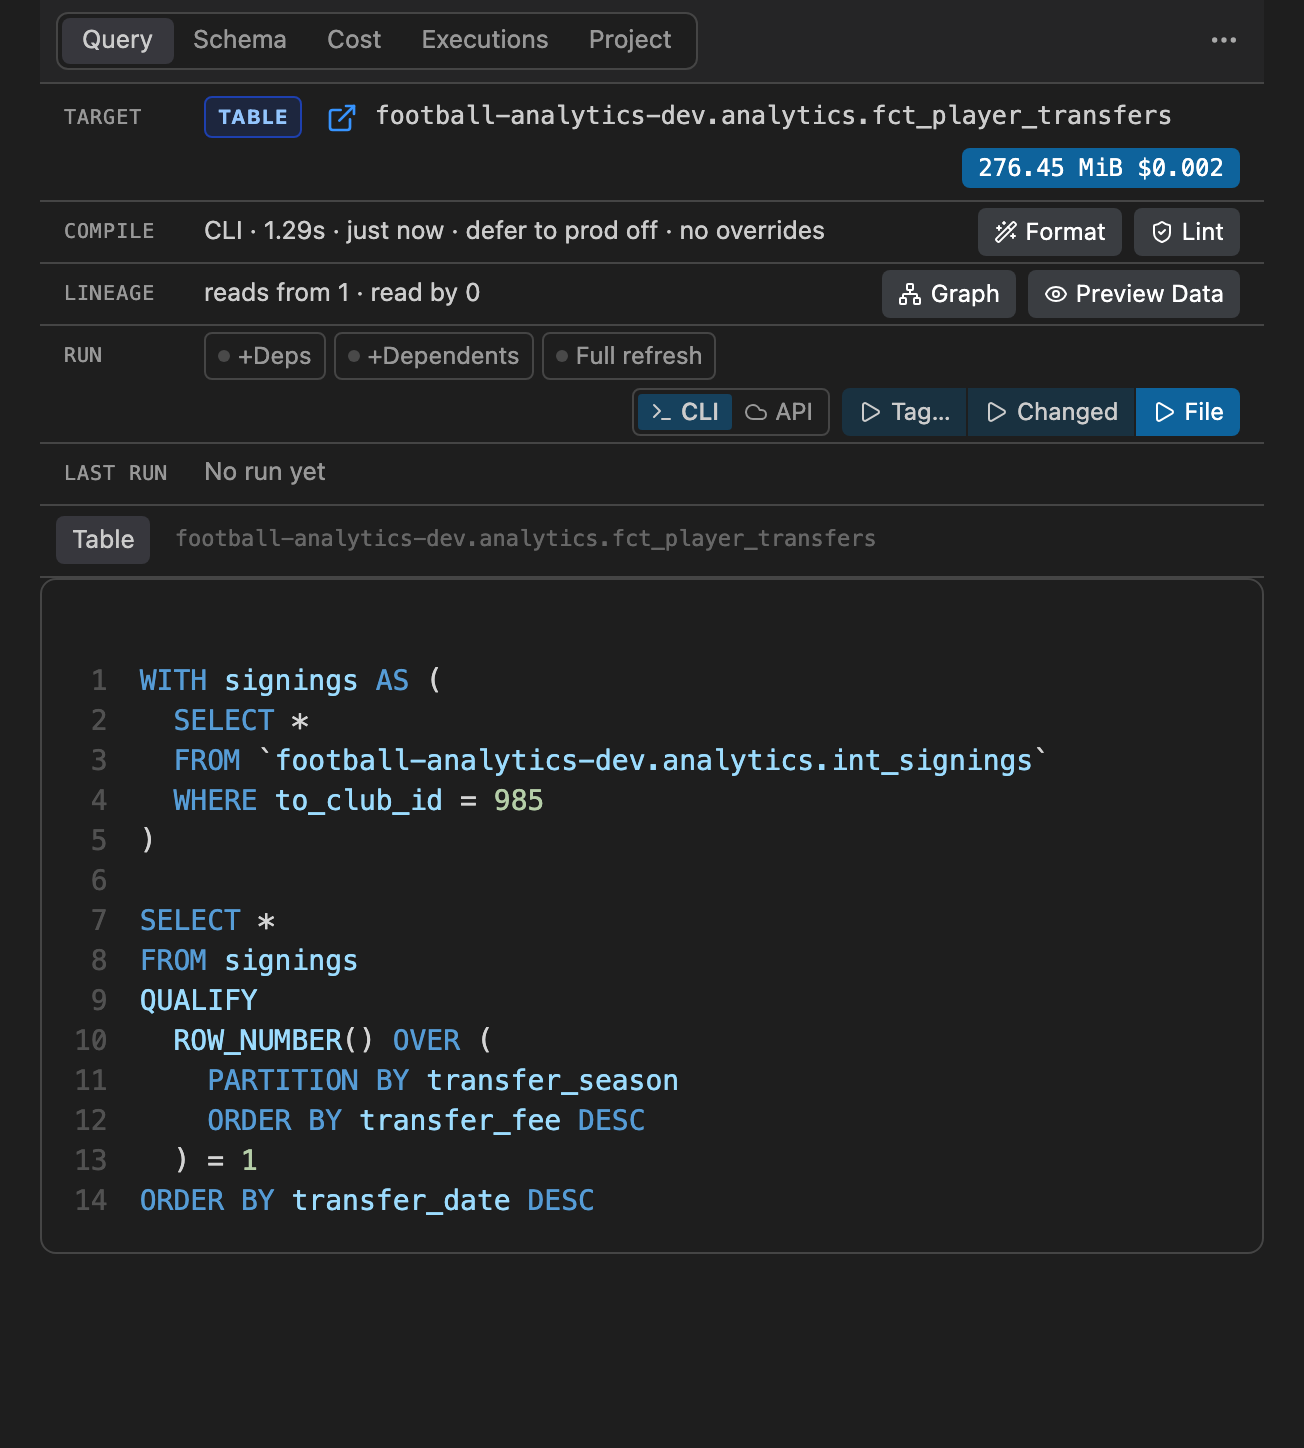The image size is (1304, 1448).
Task: Click the gray table path below Last Run
Action: (x=526, y=539)
